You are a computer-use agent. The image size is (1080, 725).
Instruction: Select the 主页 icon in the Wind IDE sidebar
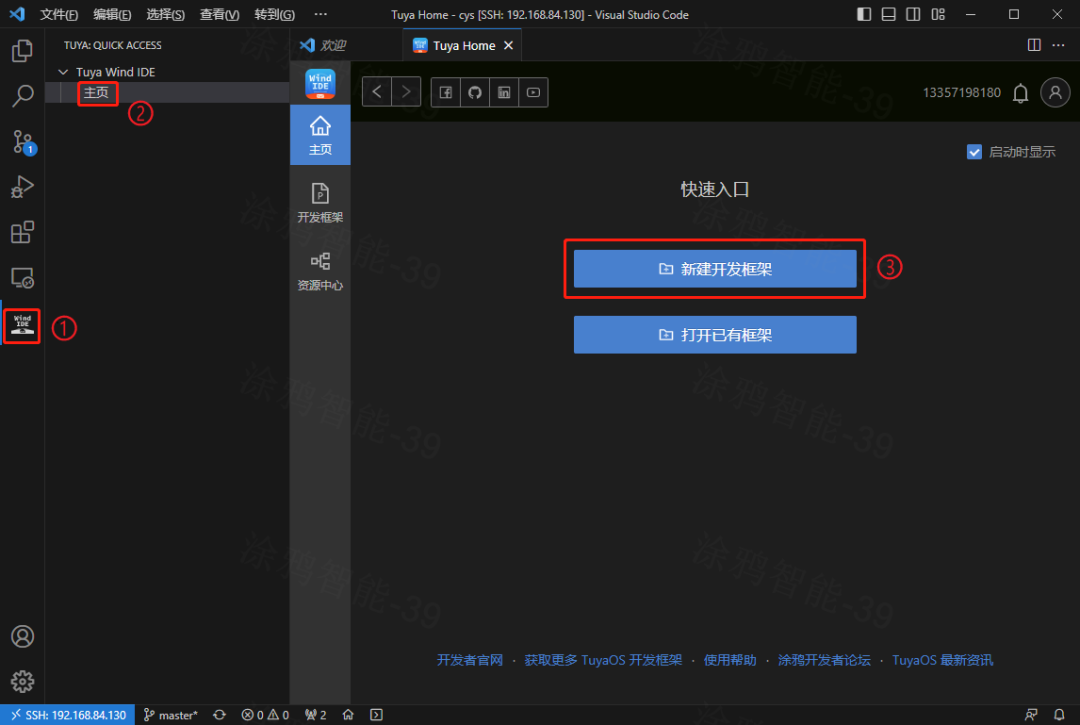point(320,135)
